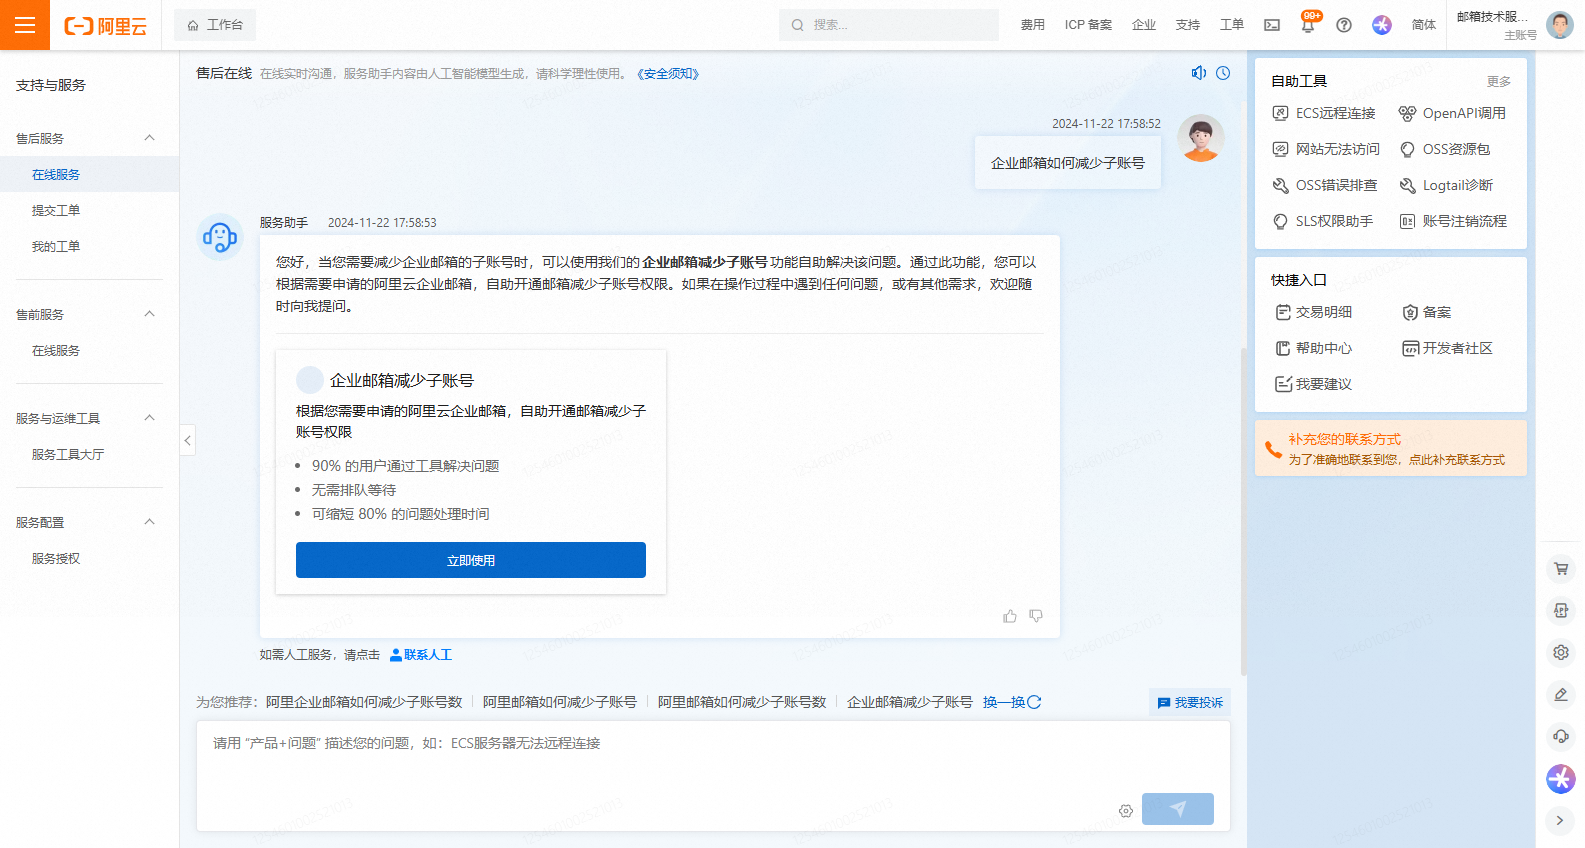Open OpenAPI调用 tool
Viewport: 1585px width, 848px height.
1452,113
